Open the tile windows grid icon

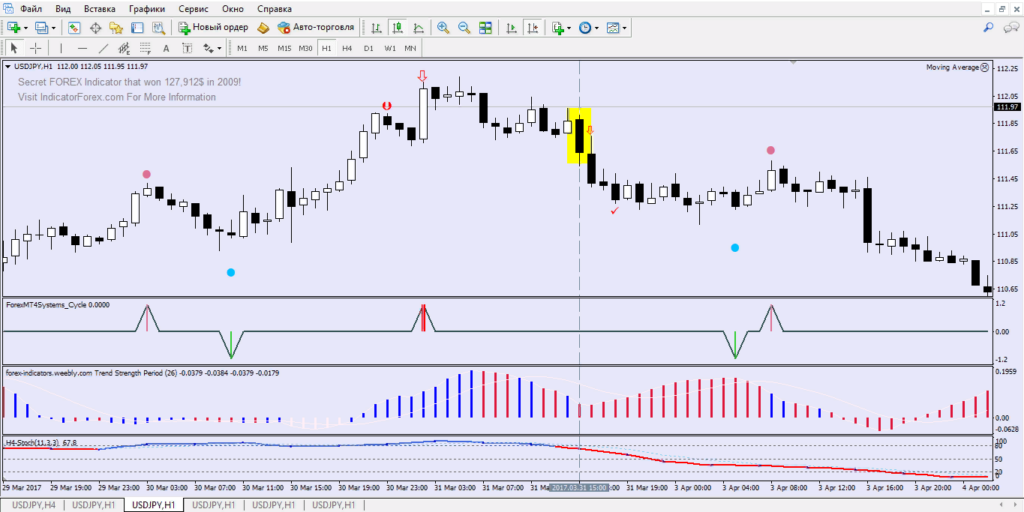[487, 28]
